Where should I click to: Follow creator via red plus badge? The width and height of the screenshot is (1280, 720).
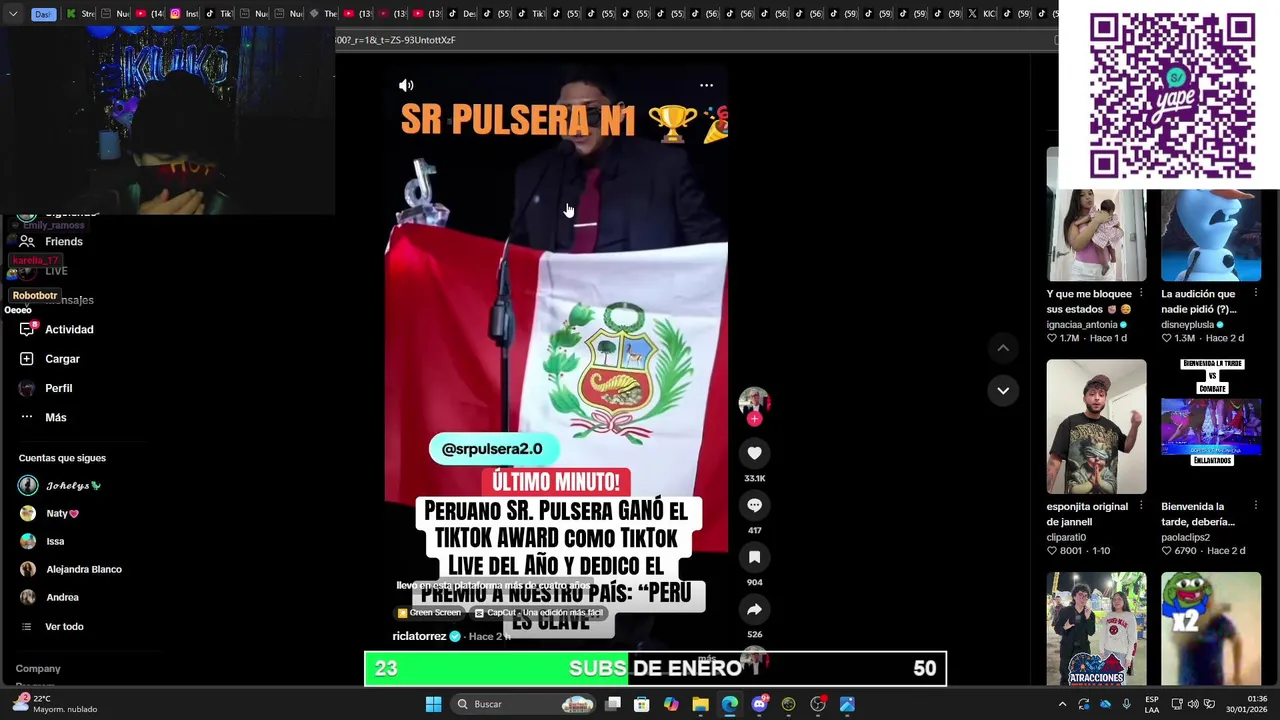(x=754, y=419)
